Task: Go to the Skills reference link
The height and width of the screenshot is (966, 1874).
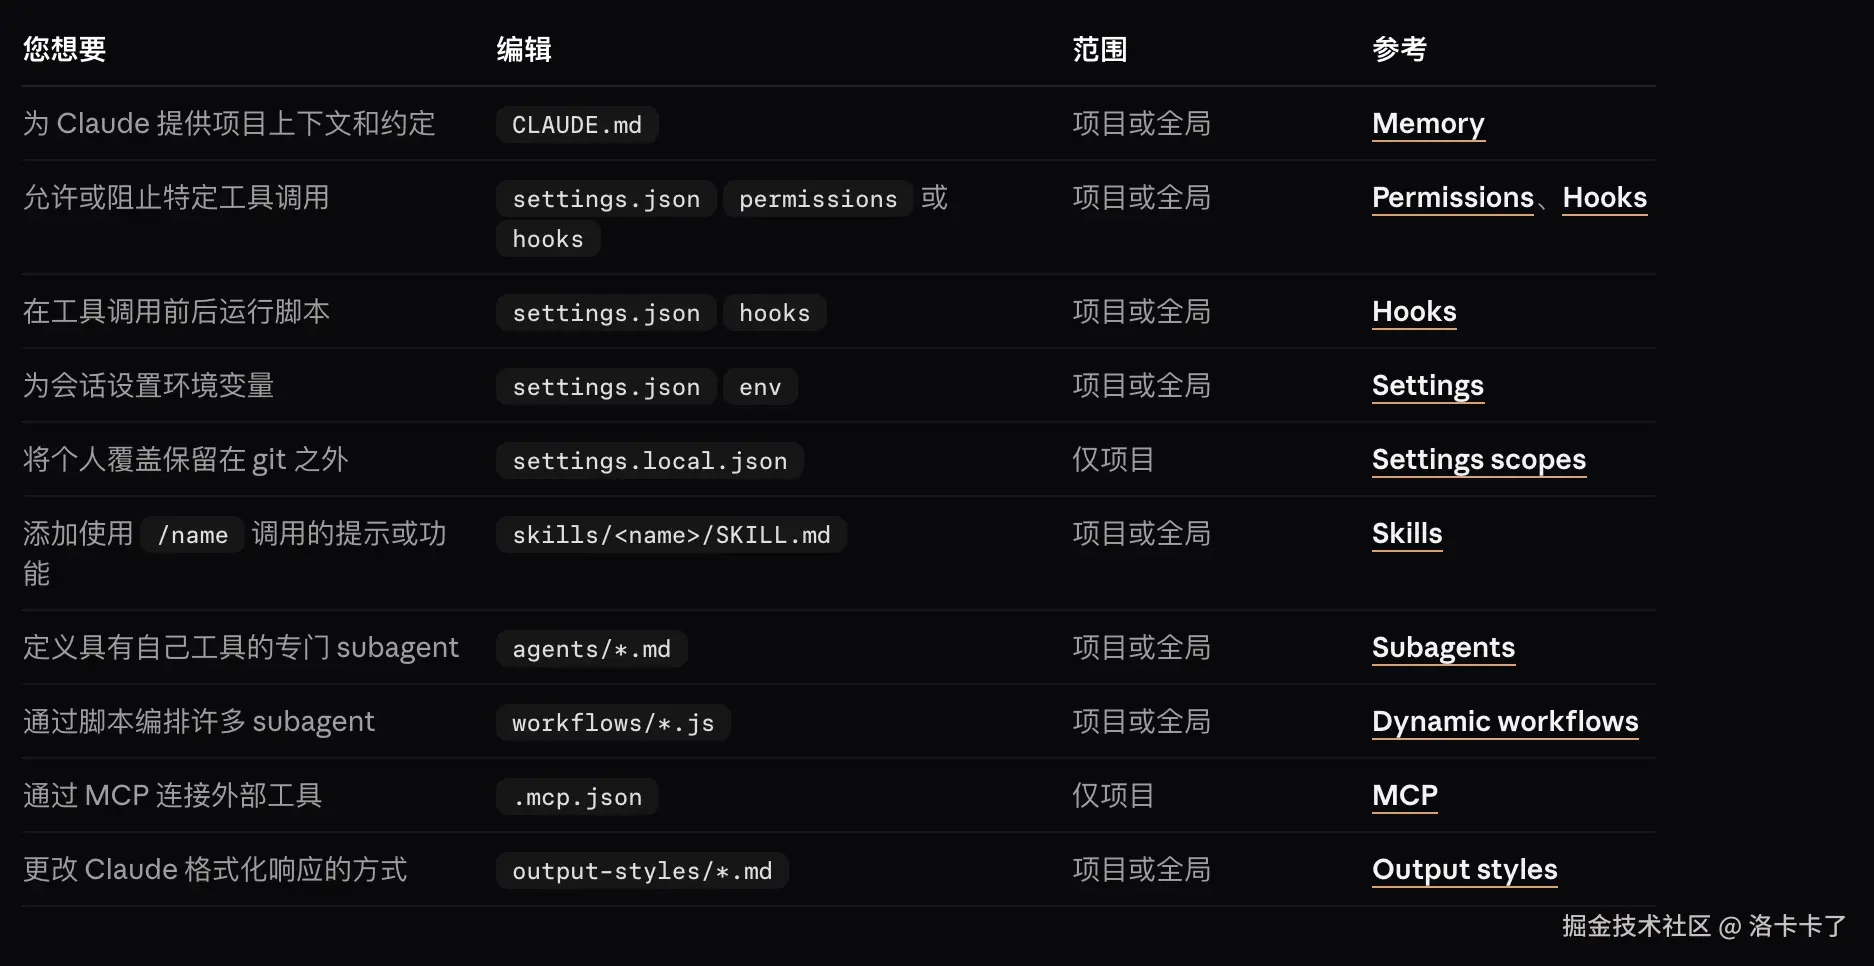Action: coord(1407,533)
